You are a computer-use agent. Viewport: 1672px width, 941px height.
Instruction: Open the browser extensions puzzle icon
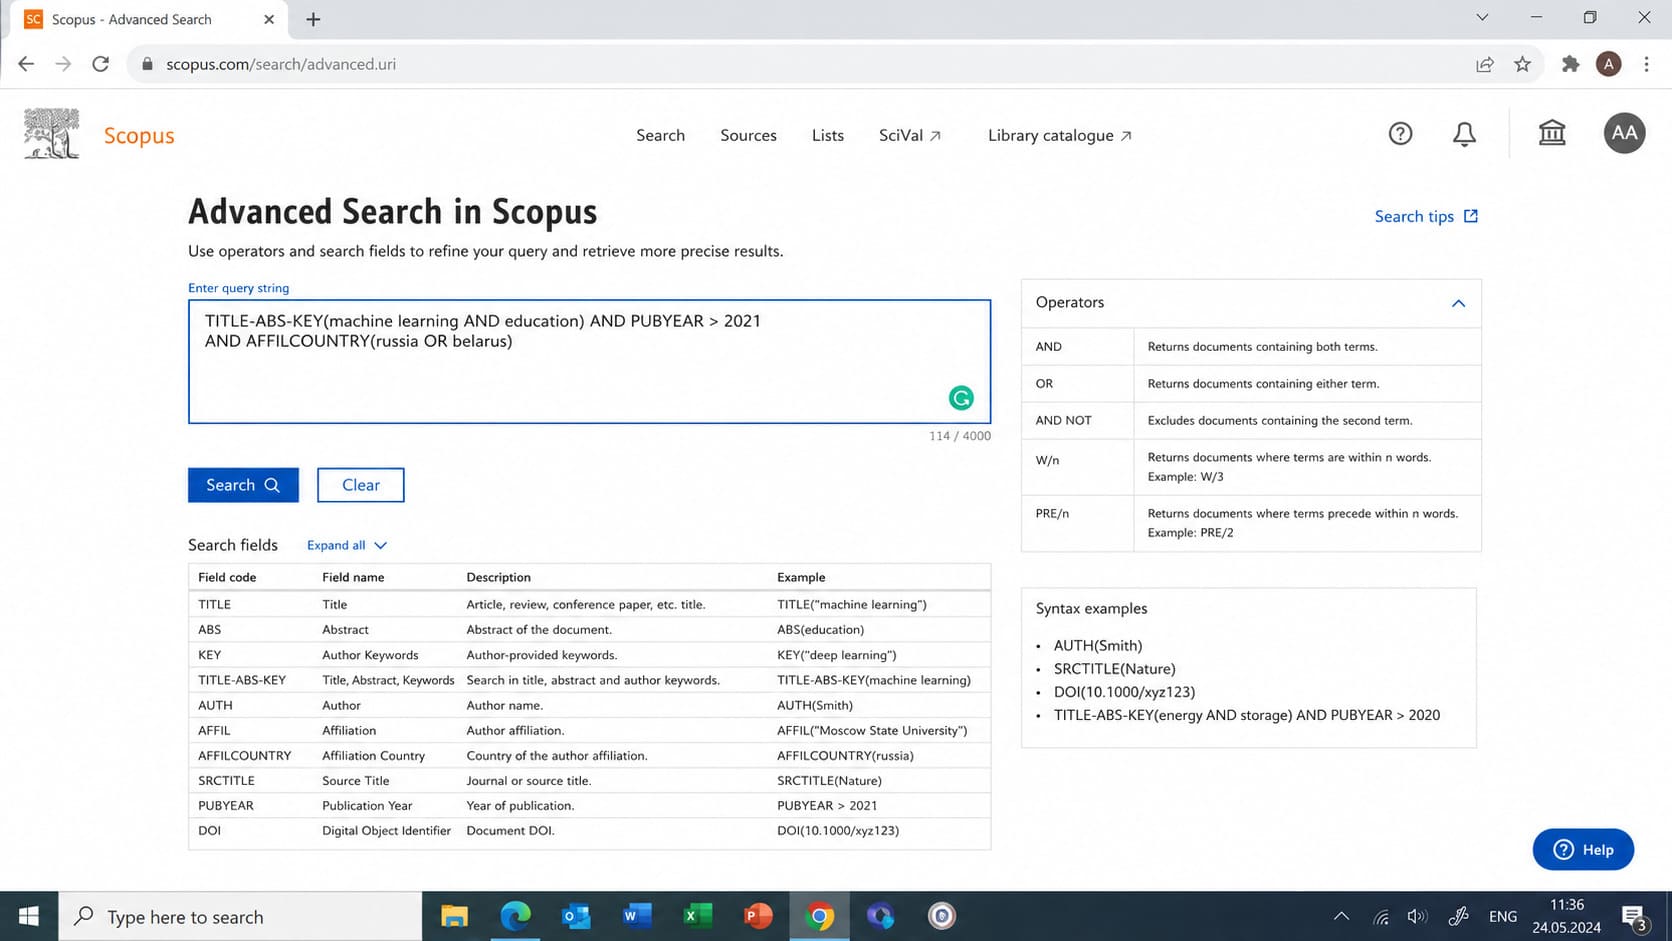click(x=1570, y=64)
